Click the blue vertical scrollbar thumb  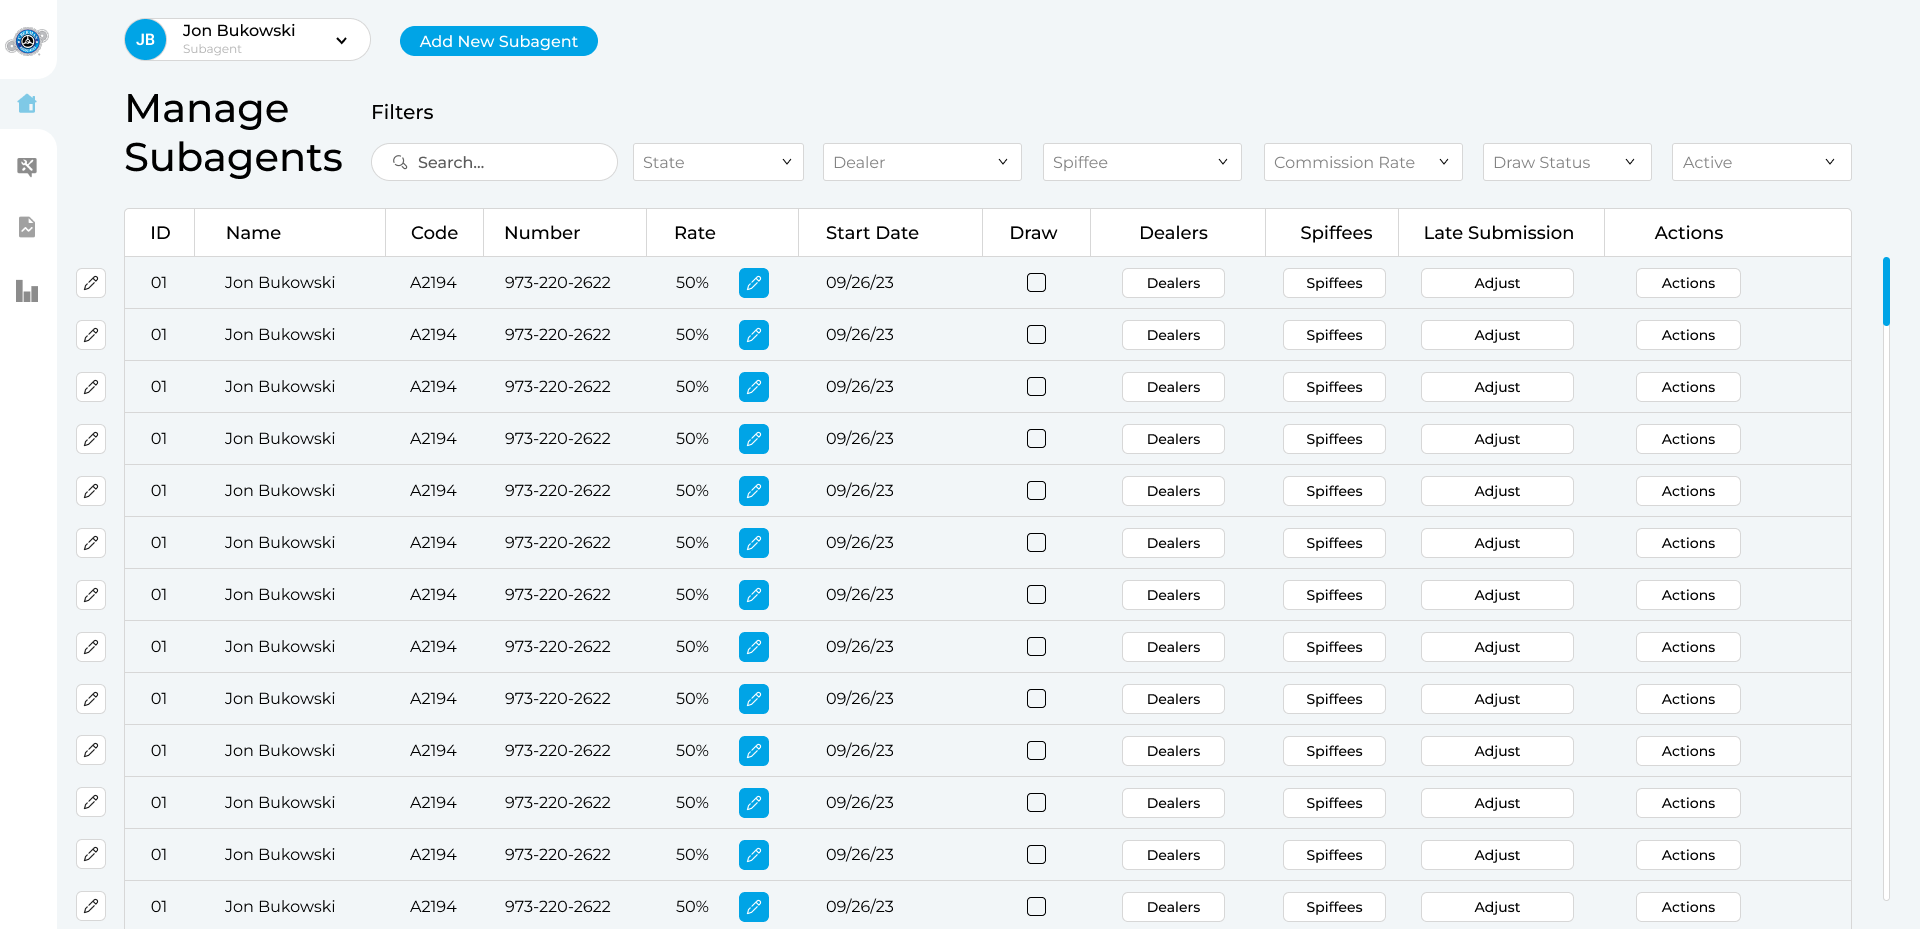click(1886, 292)
